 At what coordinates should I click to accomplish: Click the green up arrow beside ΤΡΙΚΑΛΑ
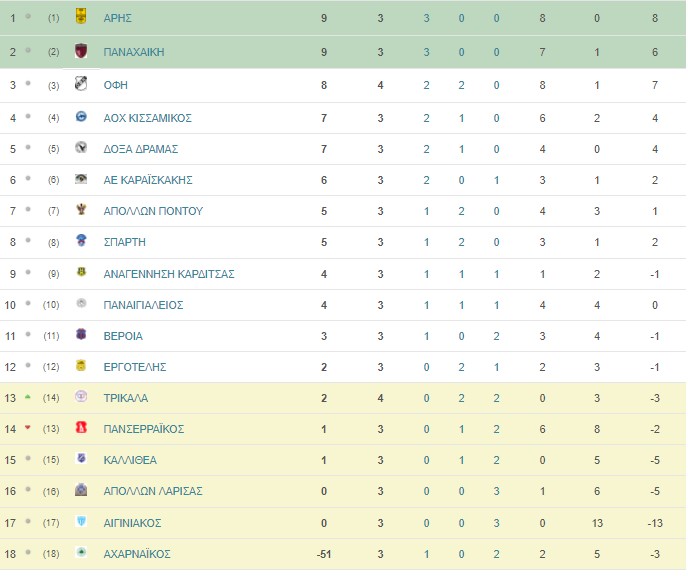click(28, 397)
